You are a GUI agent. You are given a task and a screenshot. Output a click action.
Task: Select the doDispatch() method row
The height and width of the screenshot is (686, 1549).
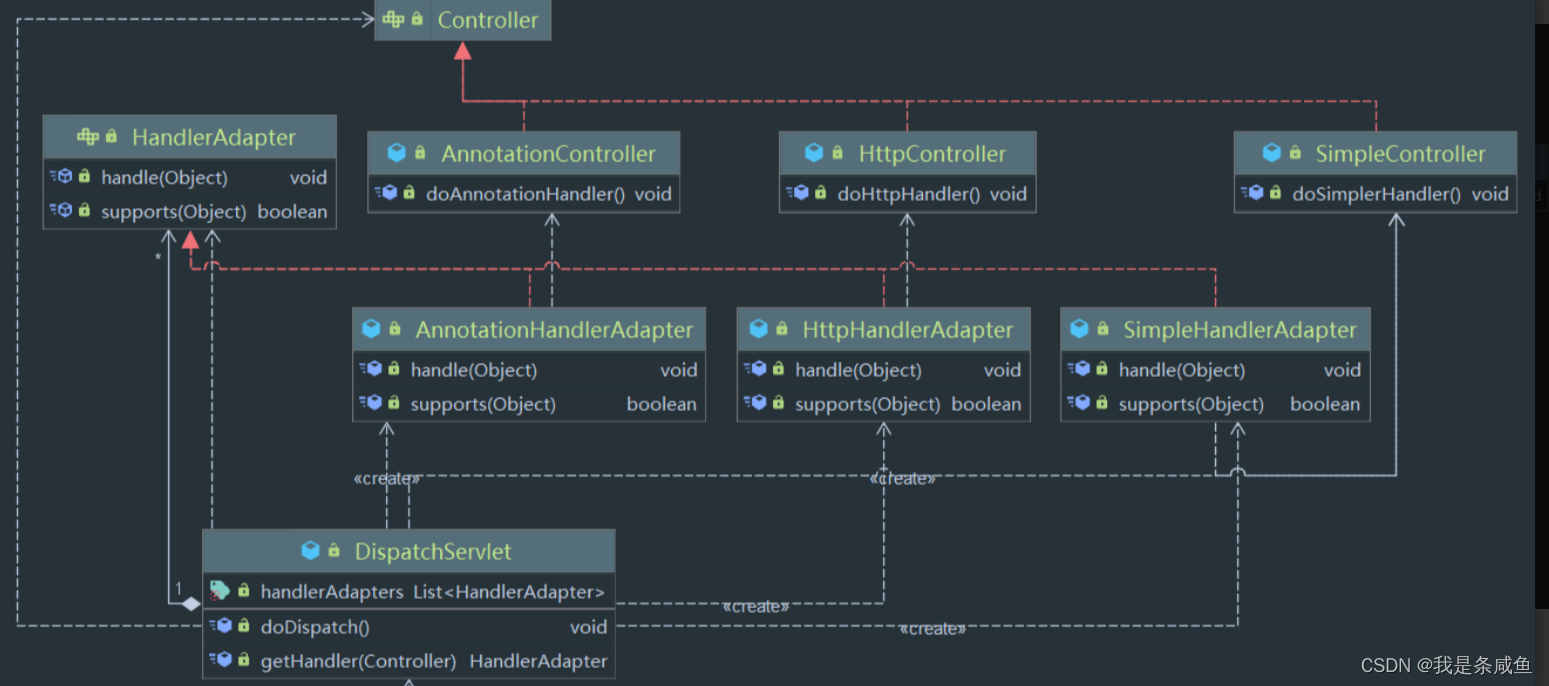coord(408,627)
